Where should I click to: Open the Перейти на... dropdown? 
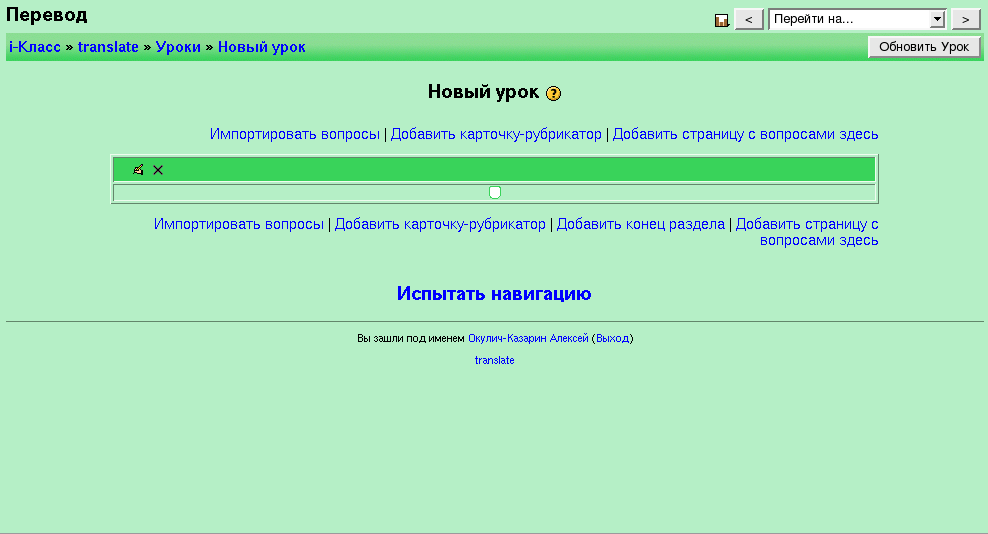coord(860,19)
